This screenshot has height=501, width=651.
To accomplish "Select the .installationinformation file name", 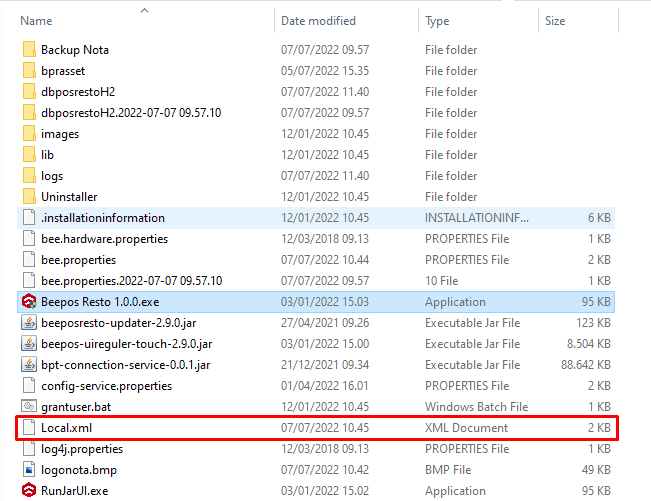I will coord(103,218).
